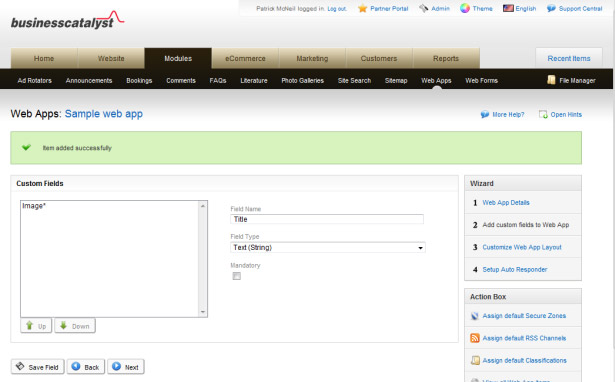Click the blue Next arrow icon
Image resolution: width=615 pixels, height=382 pixels.
pos(116,366)
